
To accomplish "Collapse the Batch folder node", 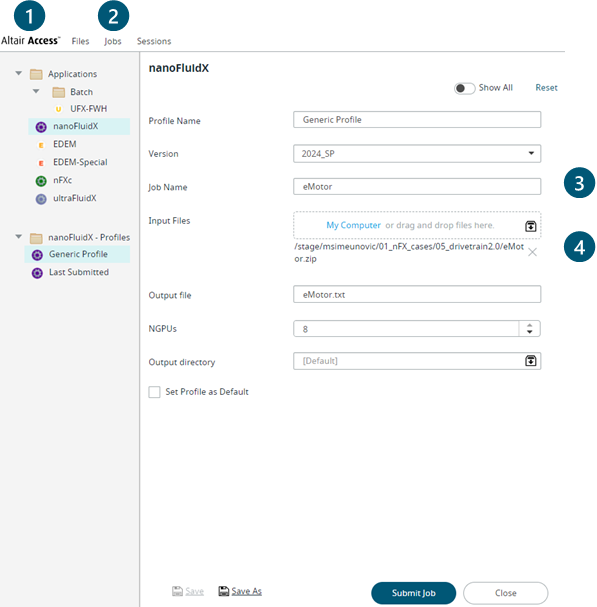I will [x=36, y=91].
